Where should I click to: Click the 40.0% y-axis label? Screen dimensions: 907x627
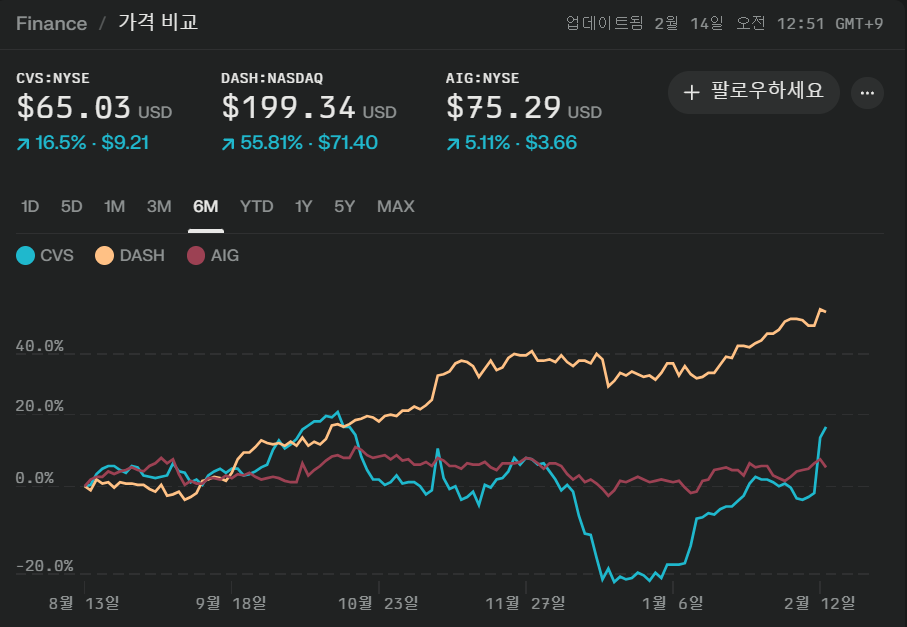pyautogui.click(x=39, y=346)
